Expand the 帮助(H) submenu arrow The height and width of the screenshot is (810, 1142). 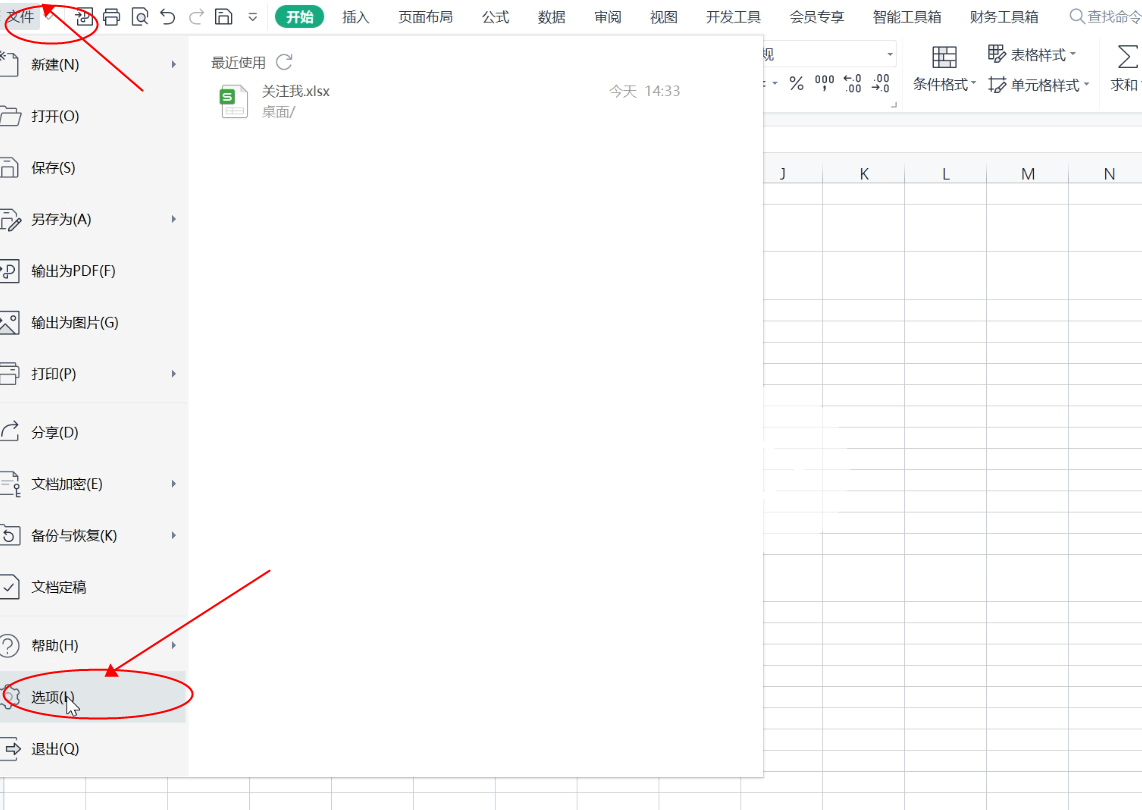[x=173, y=645]
